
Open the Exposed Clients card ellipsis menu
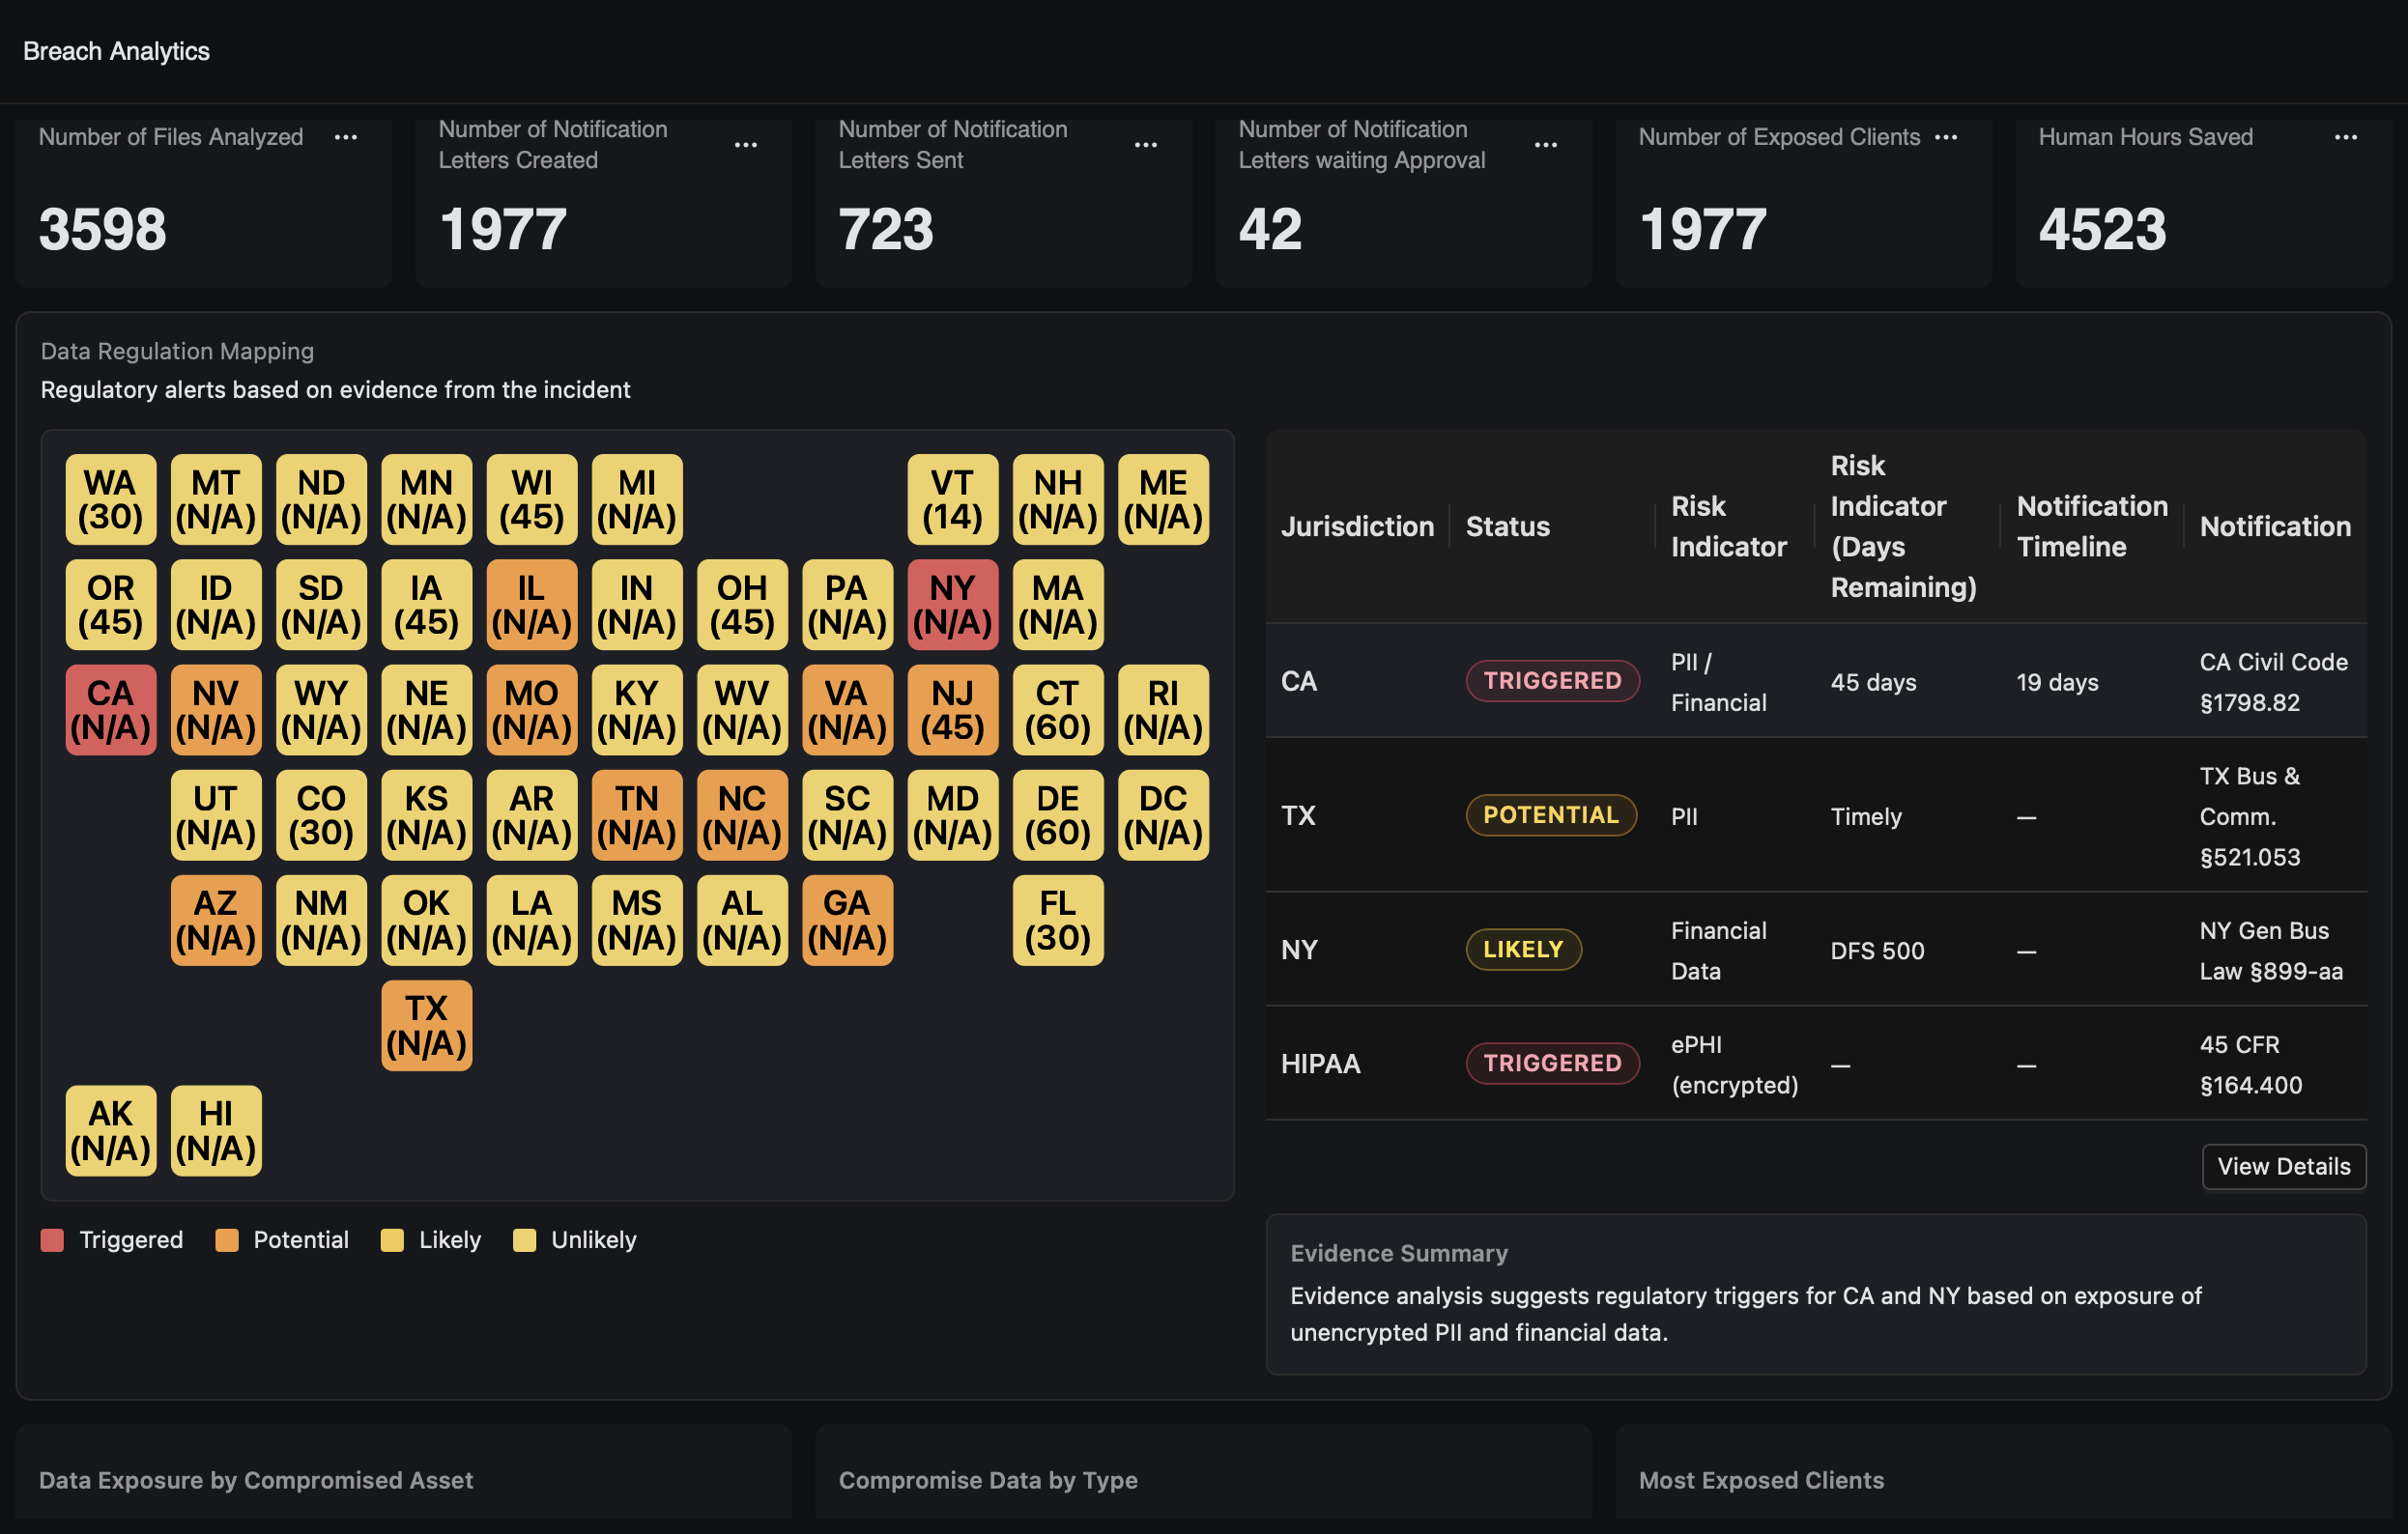[x=1946, y=137]
